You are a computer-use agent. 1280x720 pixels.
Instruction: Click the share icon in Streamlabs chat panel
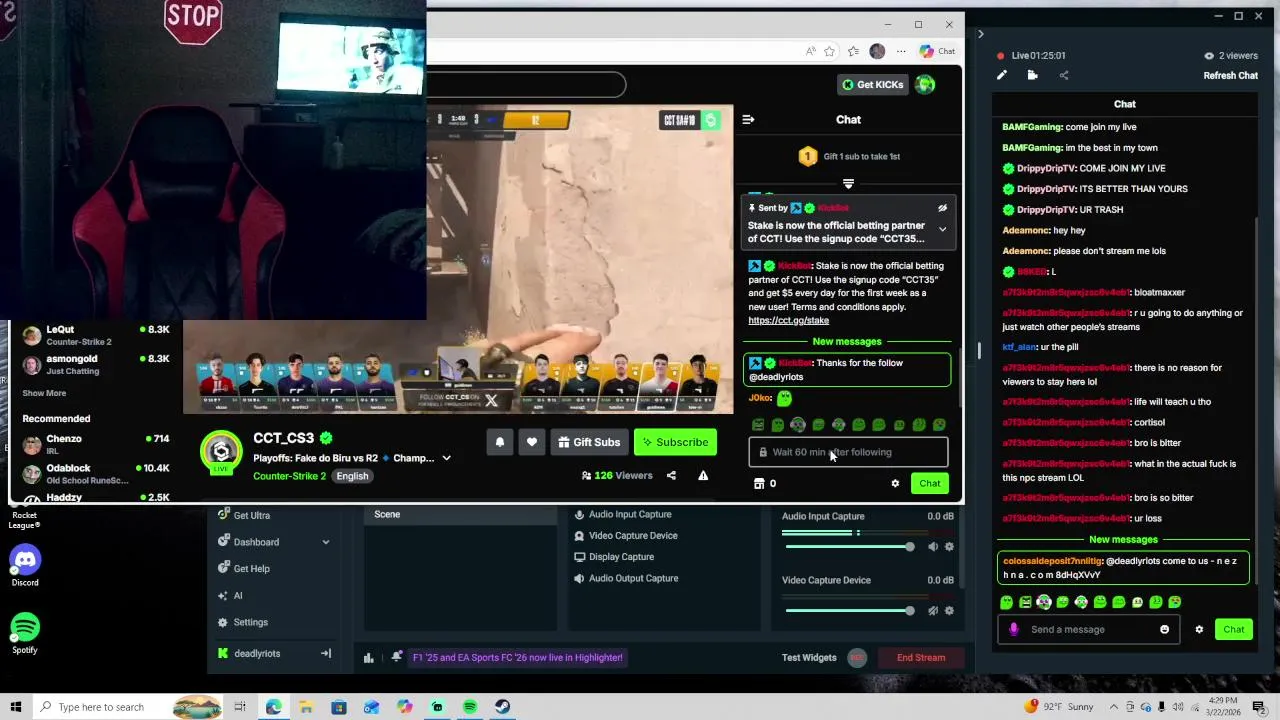click(1064, 75)
